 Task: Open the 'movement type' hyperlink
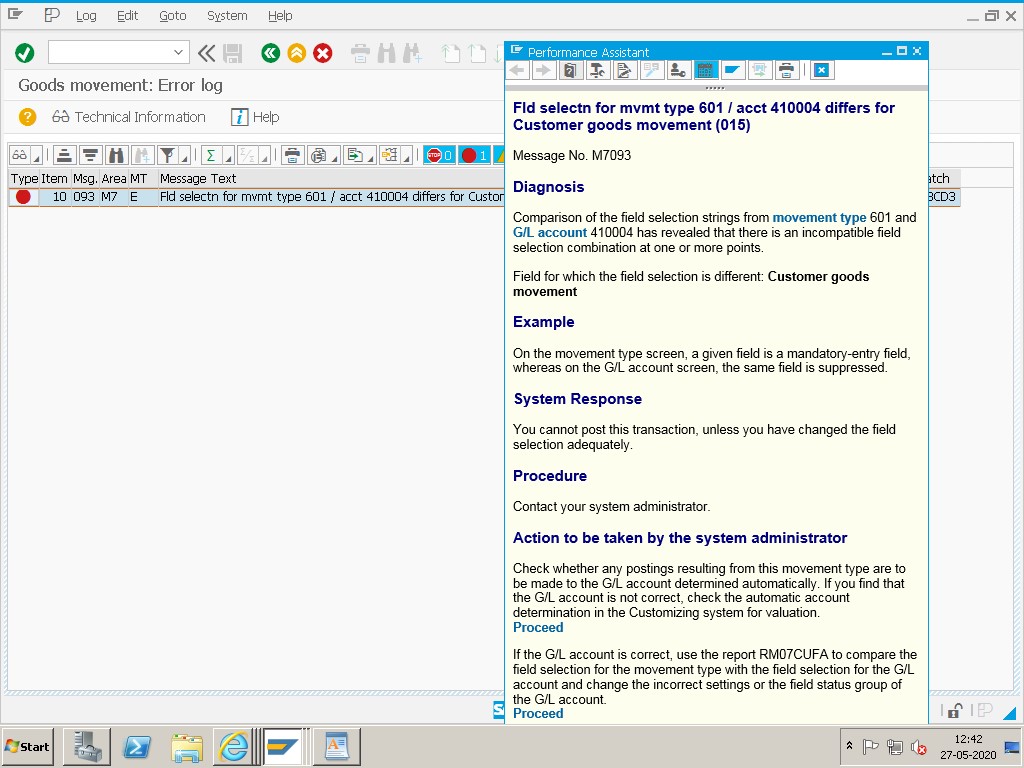click(819, 217)
